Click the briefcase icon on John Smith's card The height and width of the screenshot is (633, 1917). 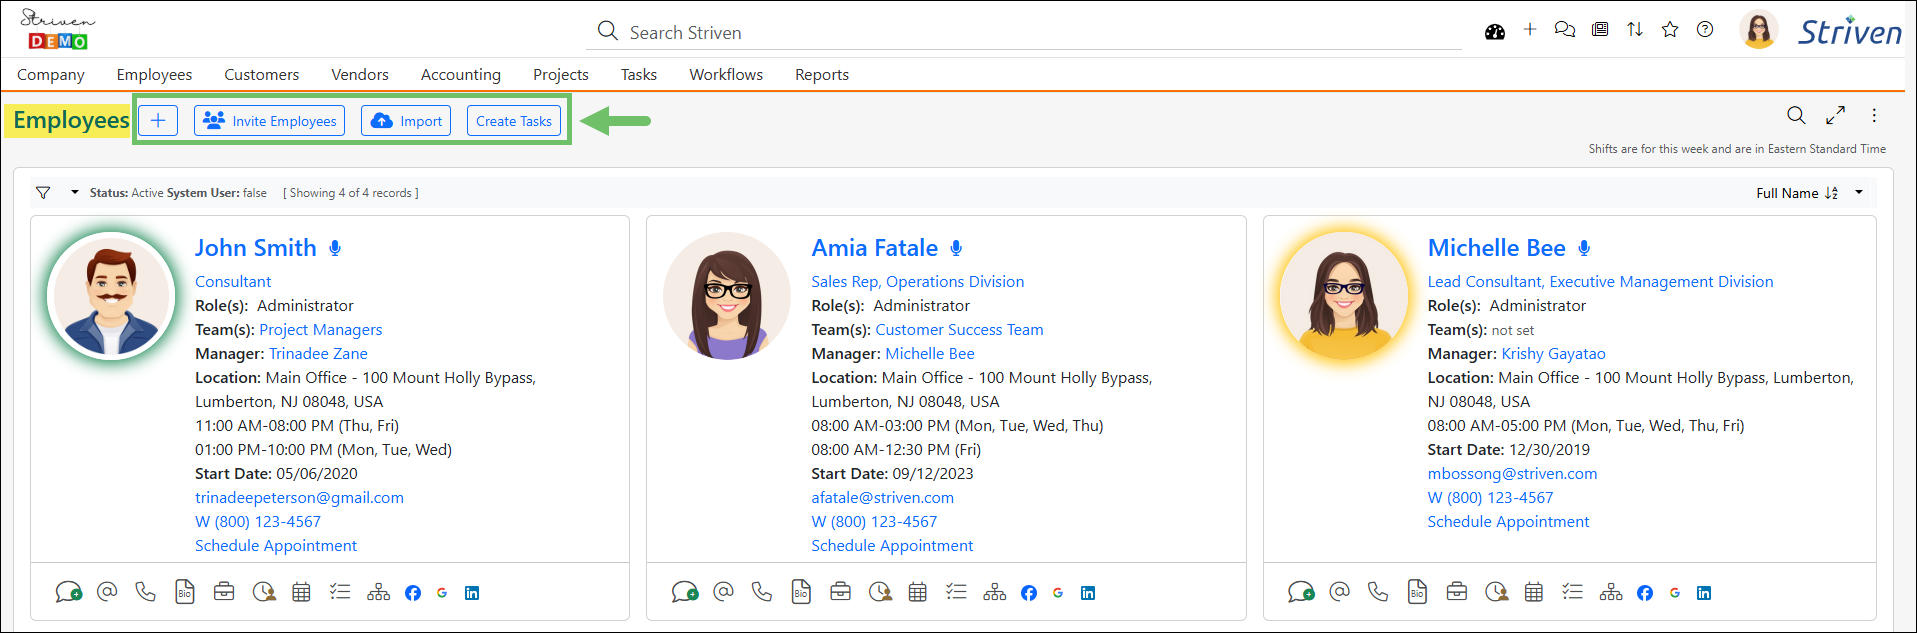224,592
